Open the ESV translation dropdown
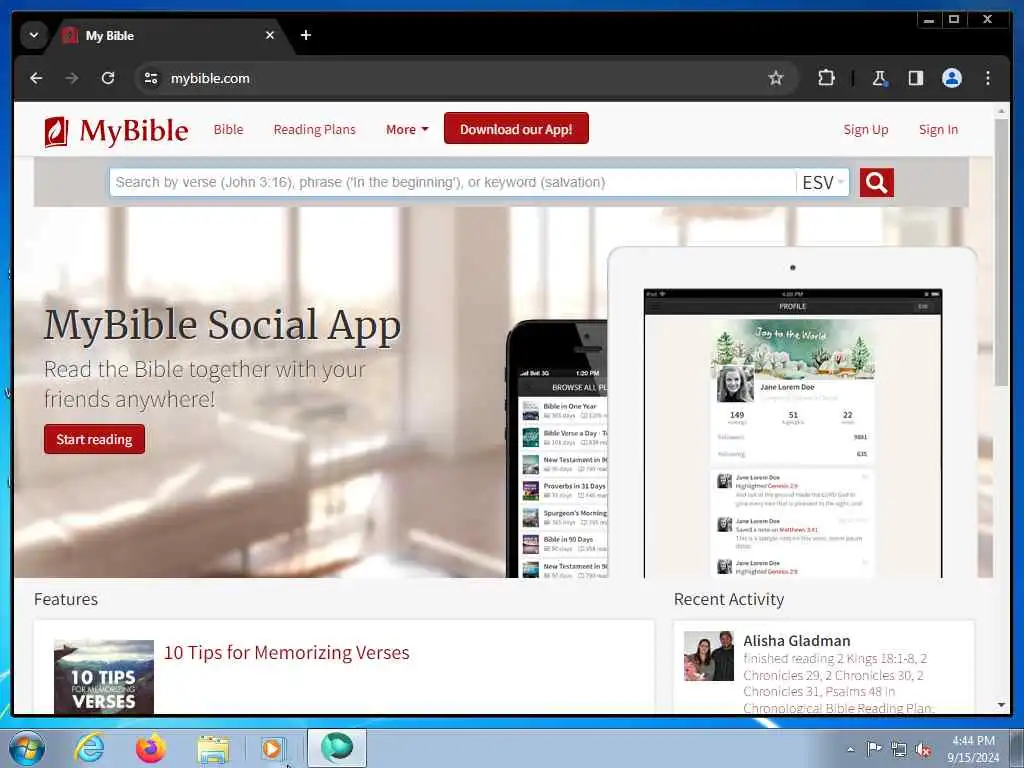 click(x=822, y=182)
